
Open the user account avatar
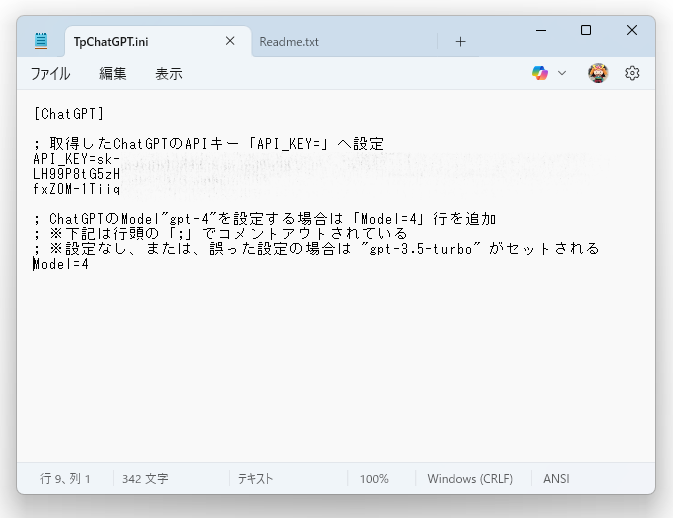point(598,73)
